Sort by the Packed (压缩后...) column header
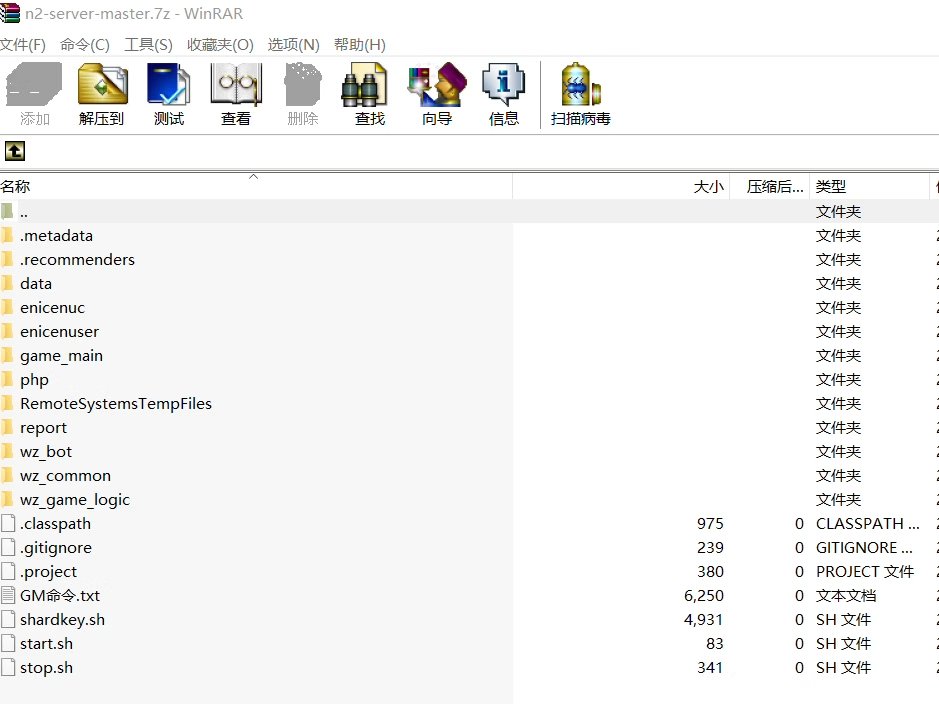 [770, 187]
